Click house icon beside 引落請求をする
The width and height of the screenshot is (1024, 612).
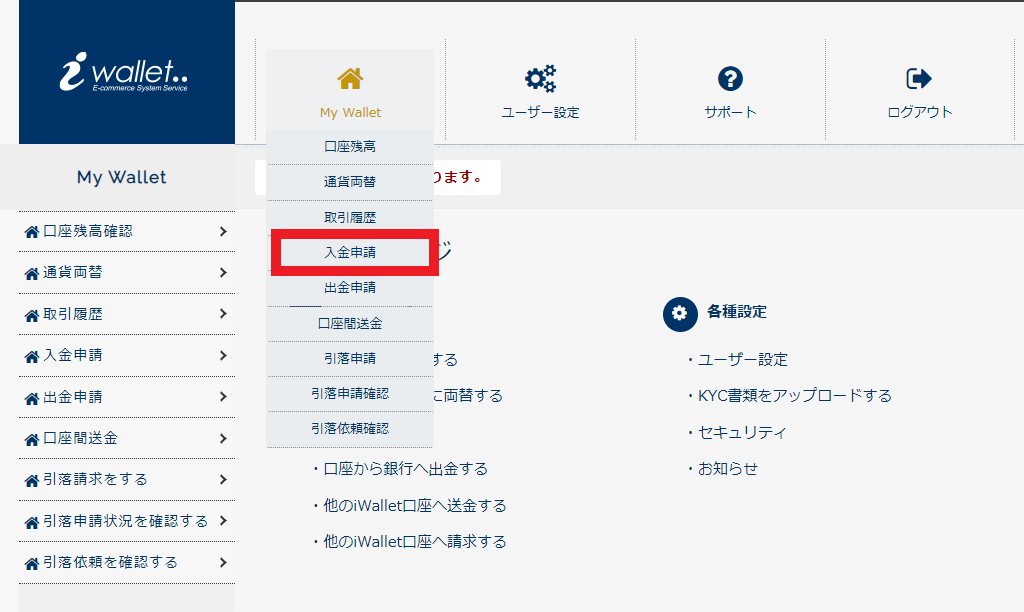tap(31, 481)
